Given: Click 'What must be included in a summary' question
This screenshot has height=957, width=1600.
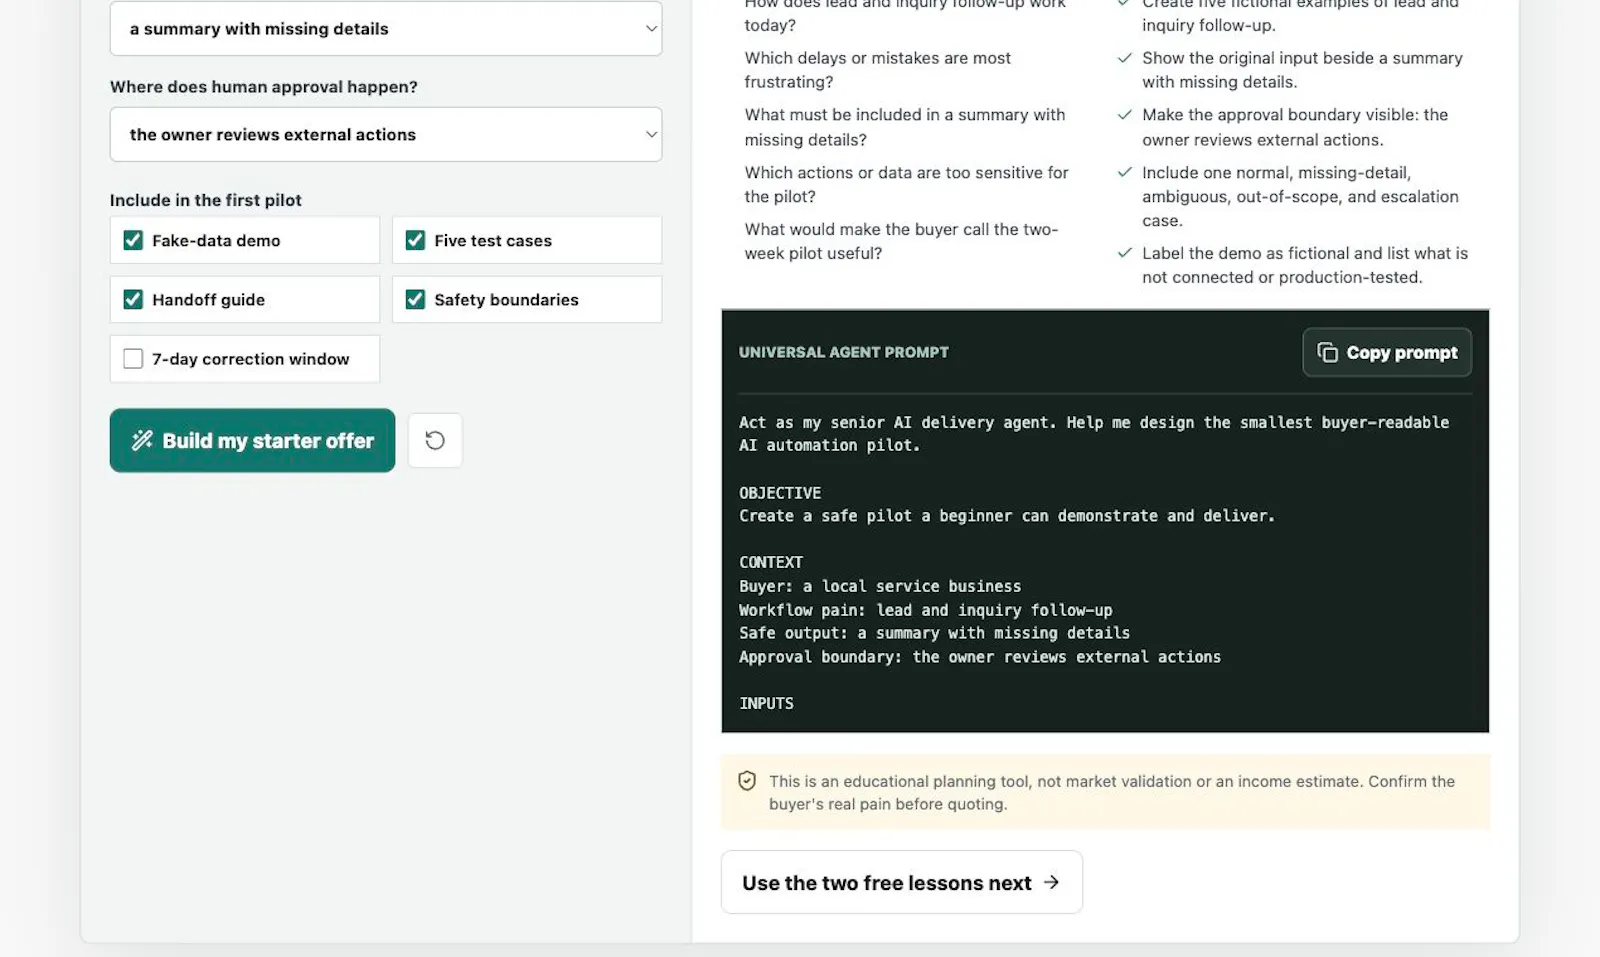Looking at the screenshot, I should [x=904, y=127].
